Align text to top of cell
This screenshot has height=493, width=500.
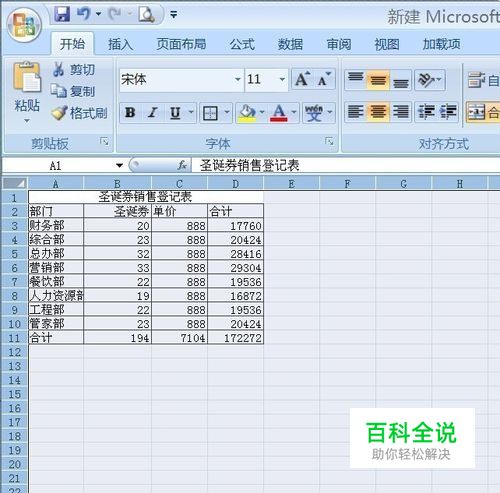[x=355, y=80]
